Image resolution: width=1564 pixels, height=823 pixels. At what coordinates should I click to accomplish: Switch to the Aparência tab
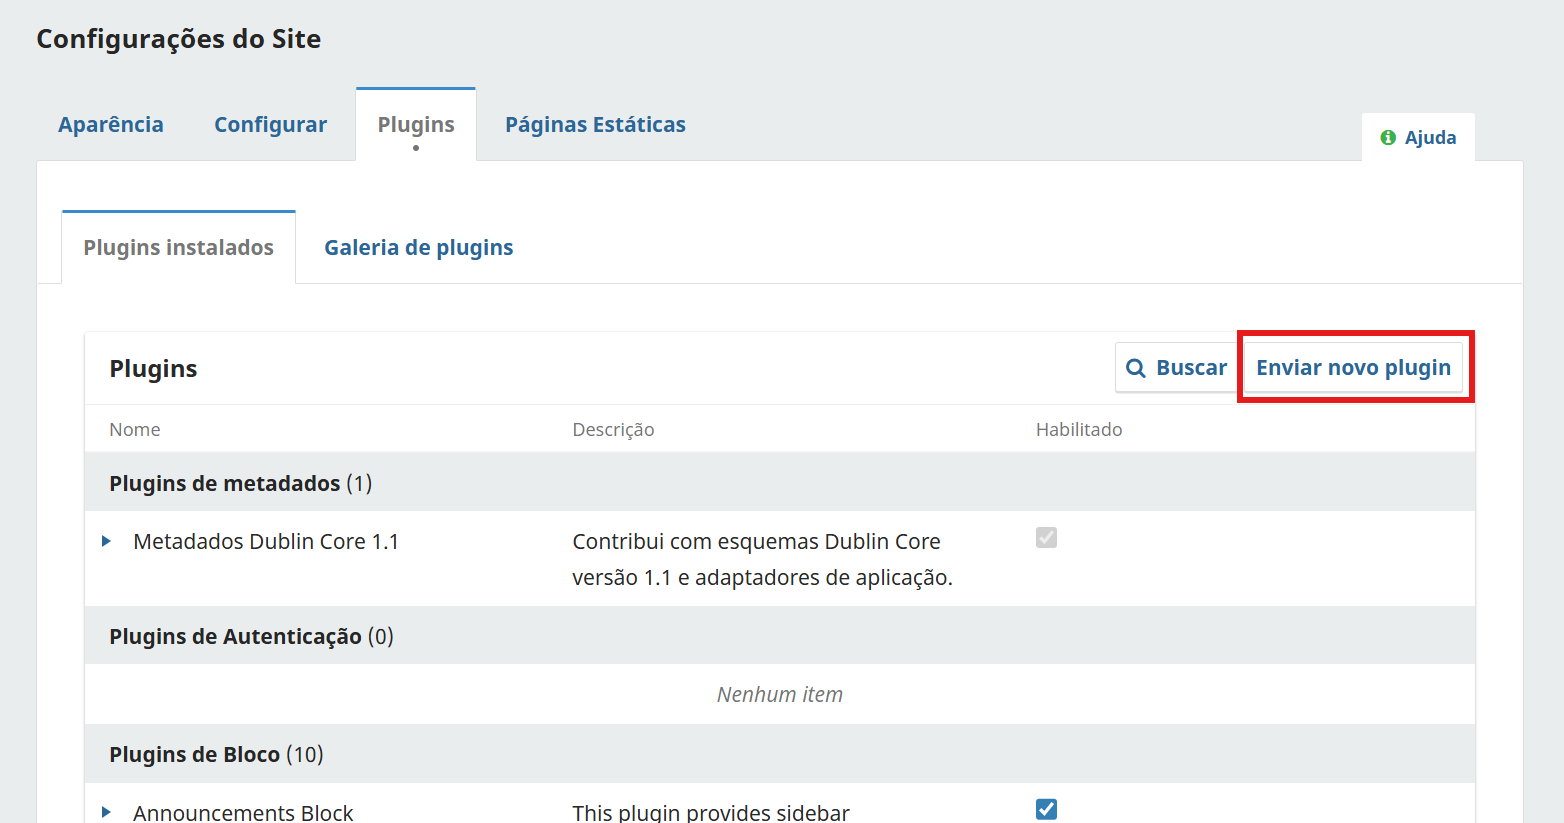(111, 125)
